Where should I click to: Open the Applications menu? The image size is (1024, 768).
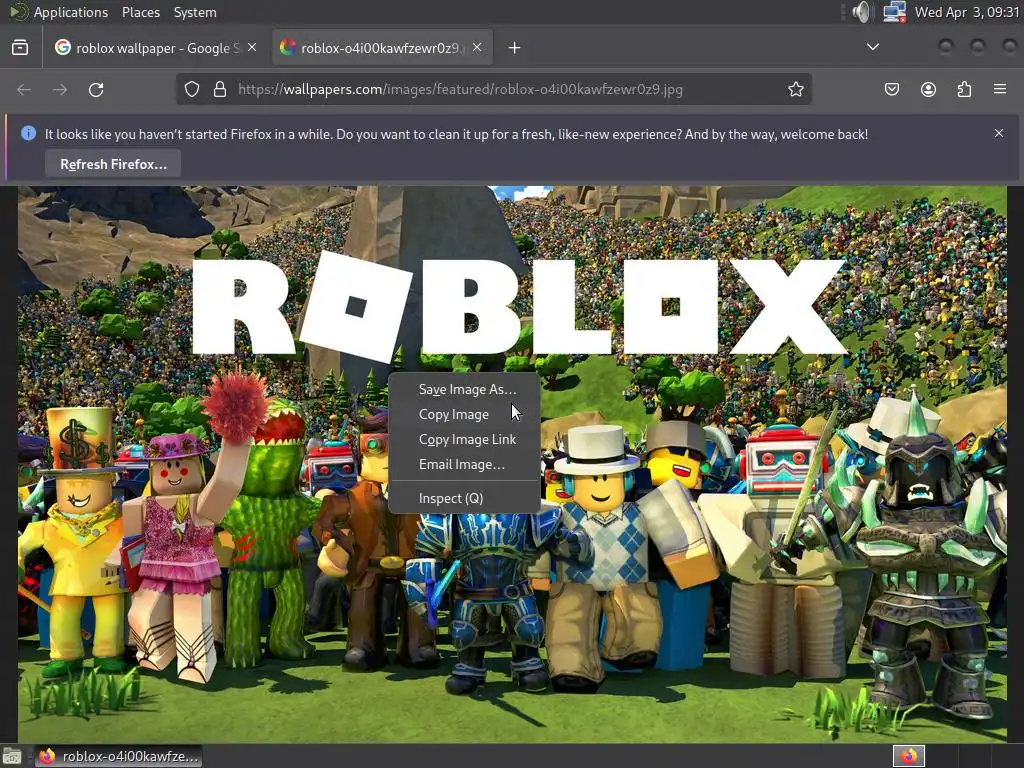[x=71, y=12]
